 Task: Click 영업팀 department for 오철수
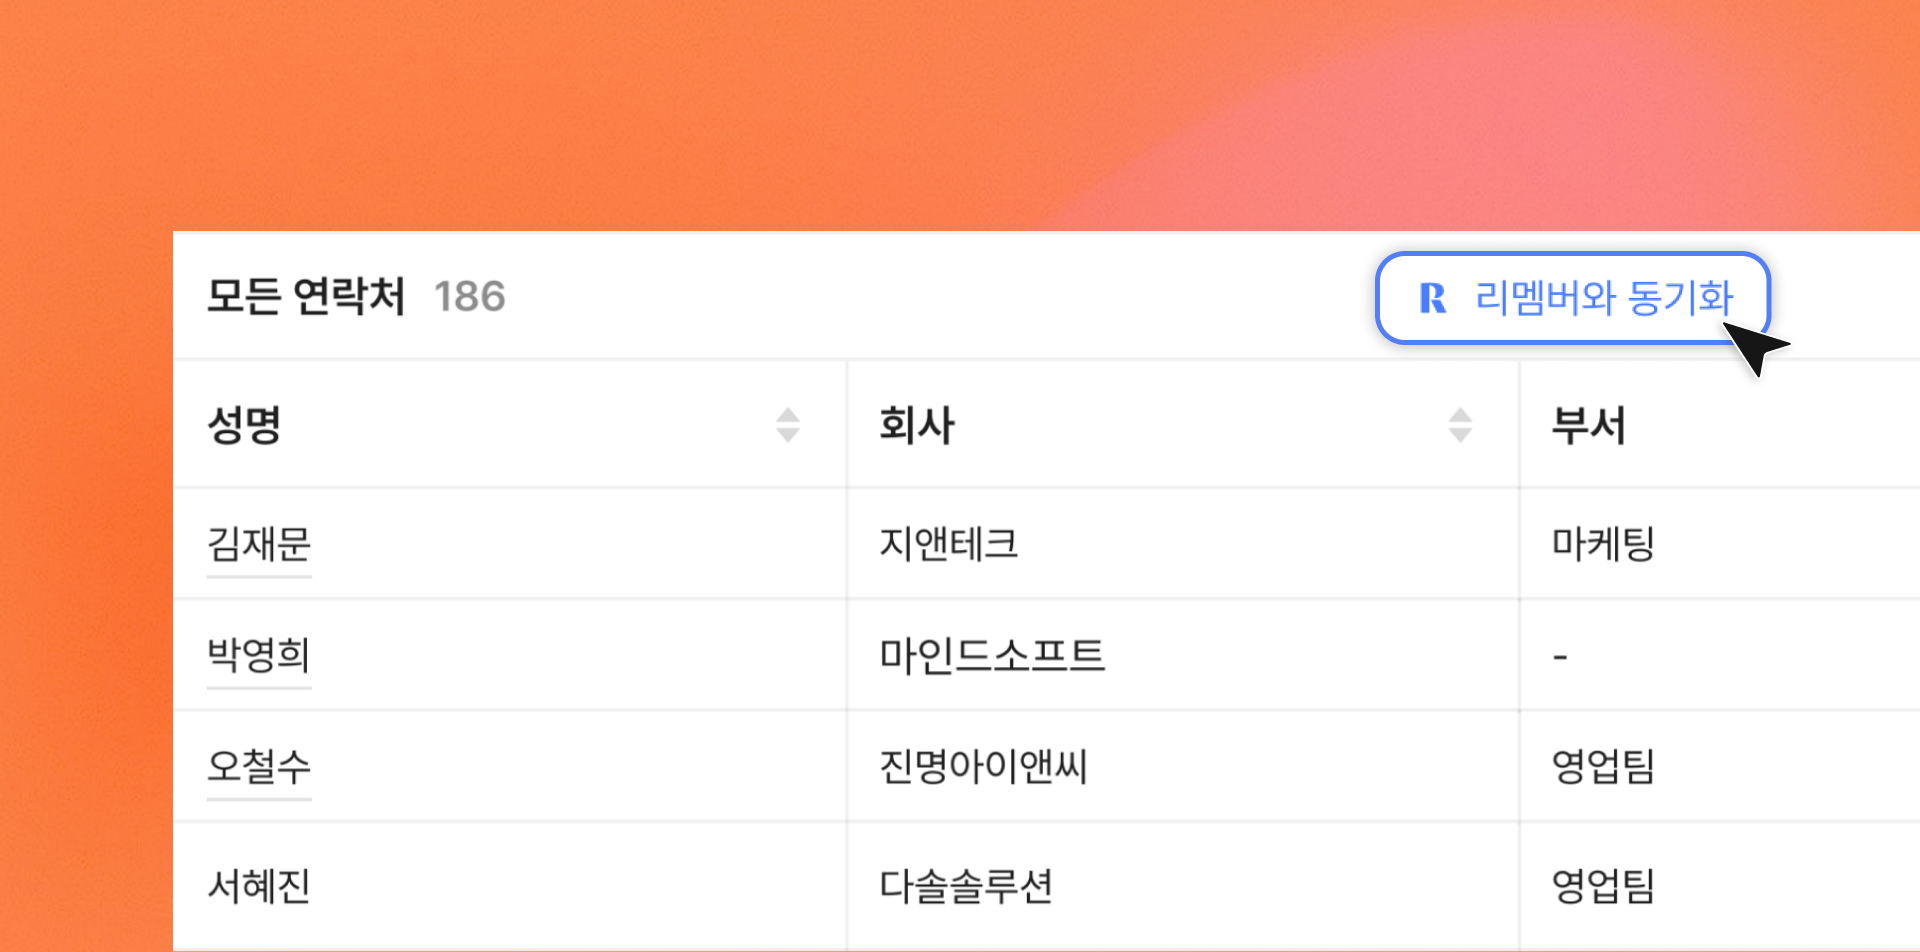coord(1603,767)
